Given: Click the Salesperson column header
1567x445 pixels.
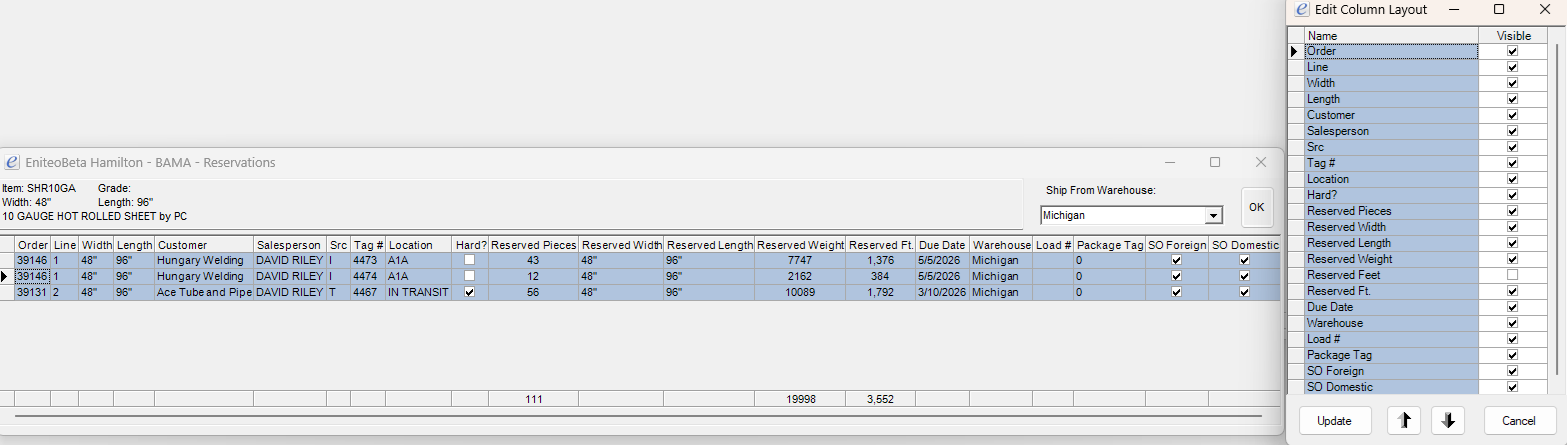Looking at the screenshot, I should point(289,245).
